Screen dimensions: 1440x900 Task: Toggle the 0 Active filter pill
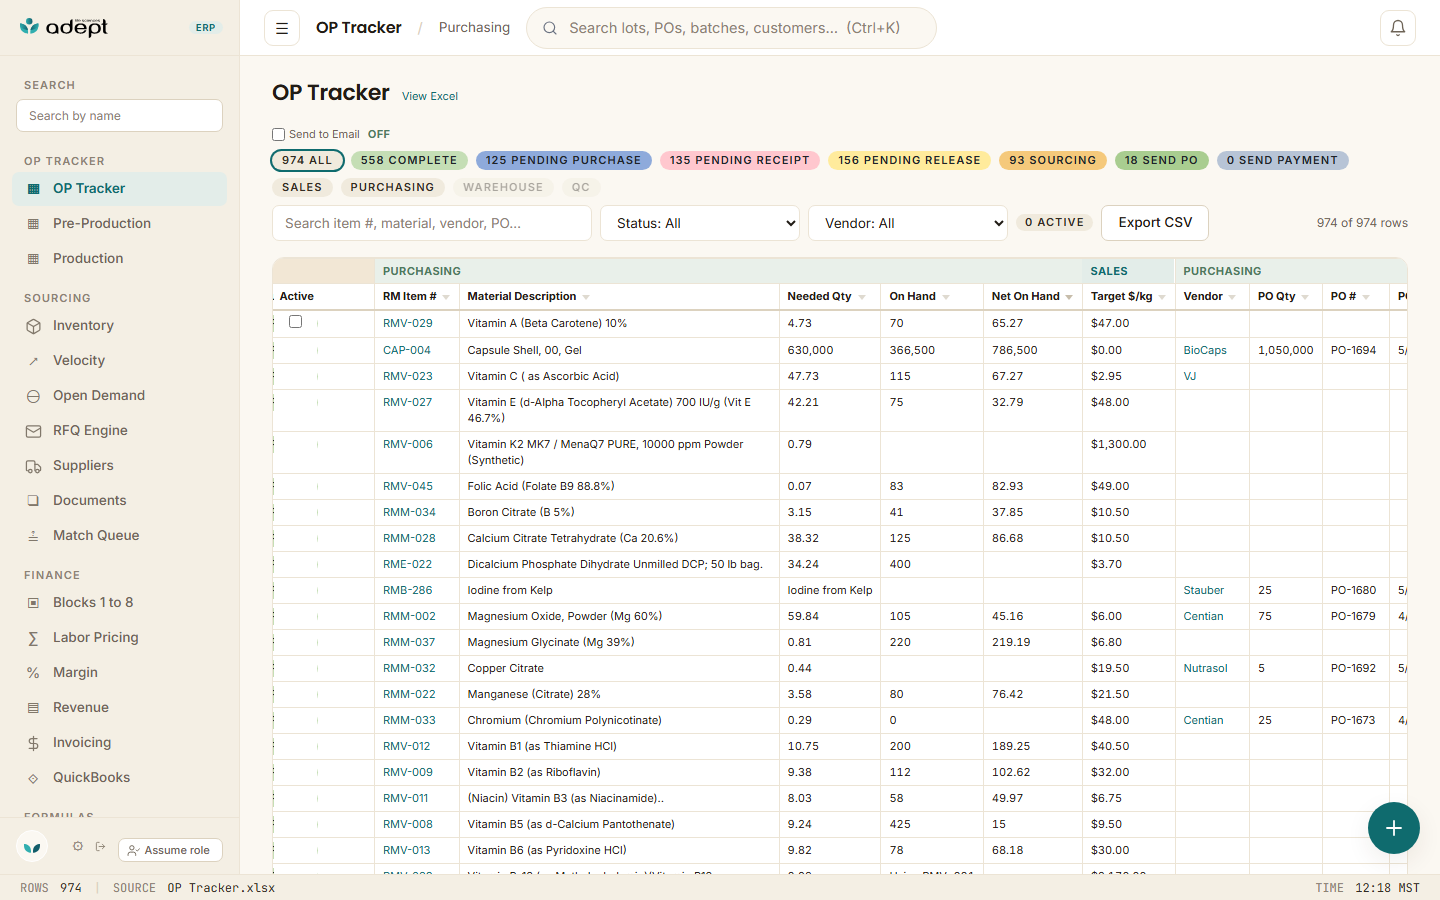coord(1054,223)
